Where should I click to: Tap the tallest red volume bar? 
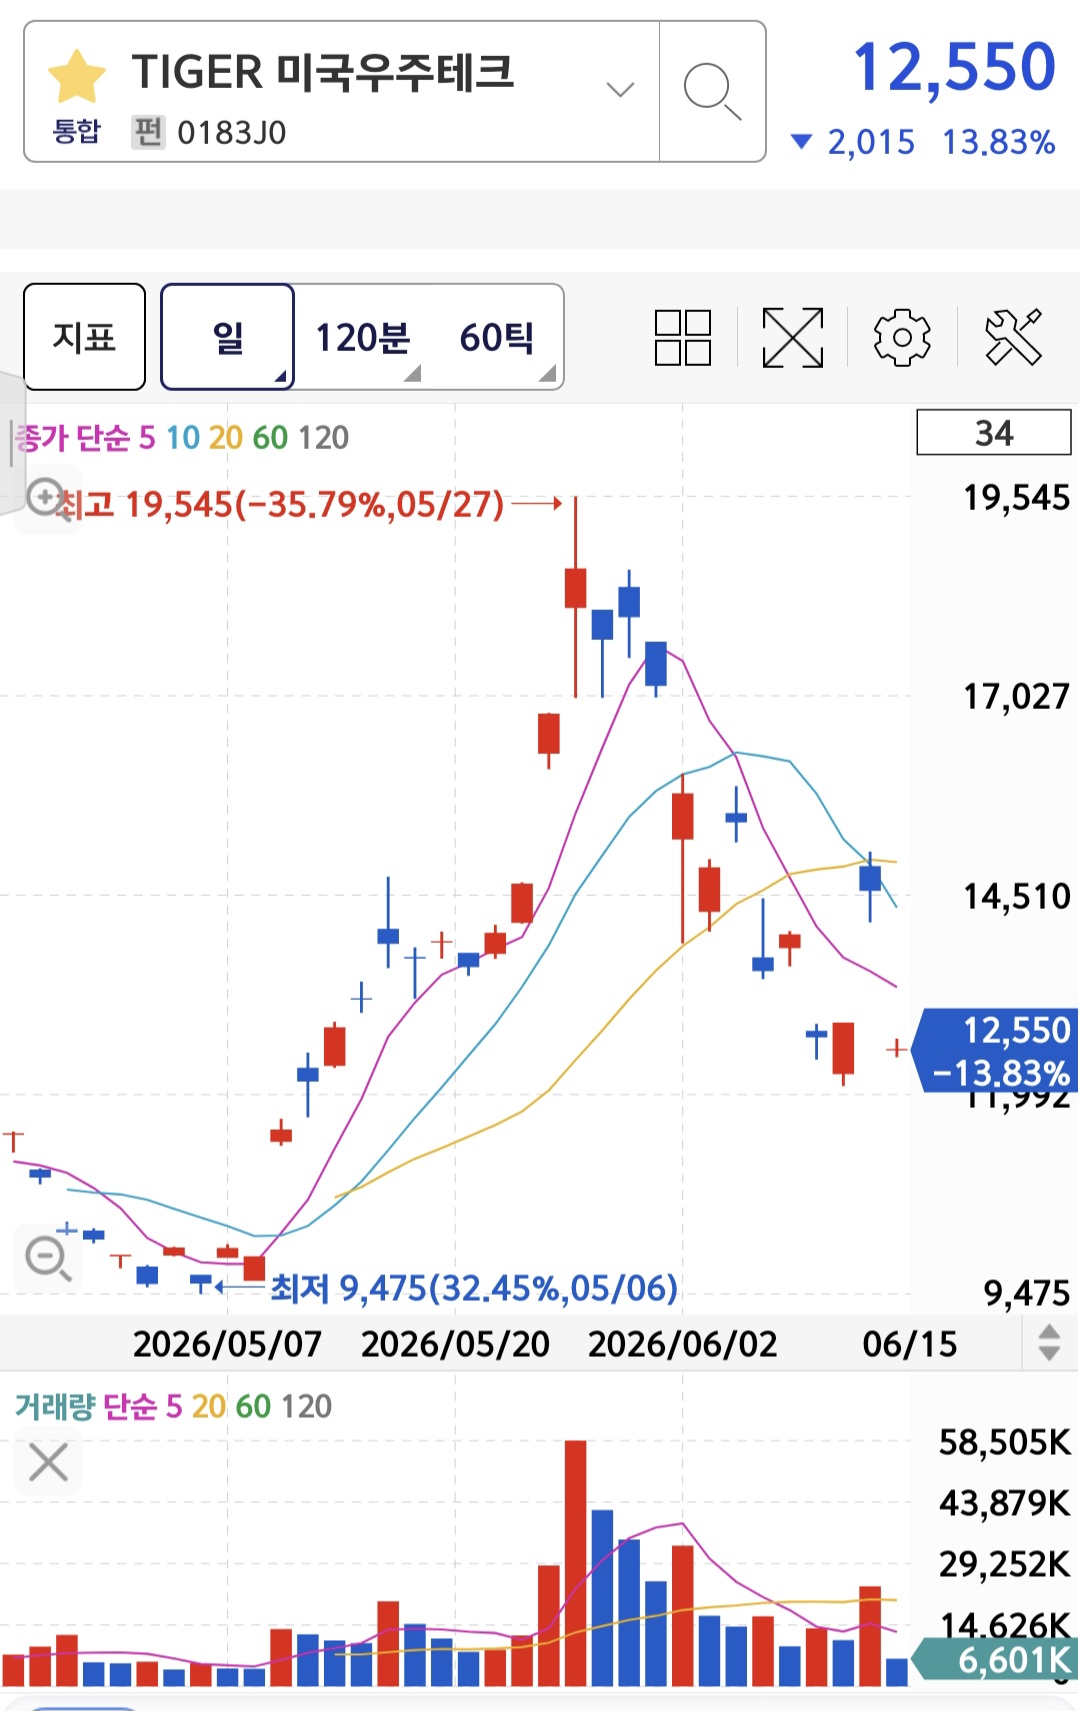pos(575,1563)
